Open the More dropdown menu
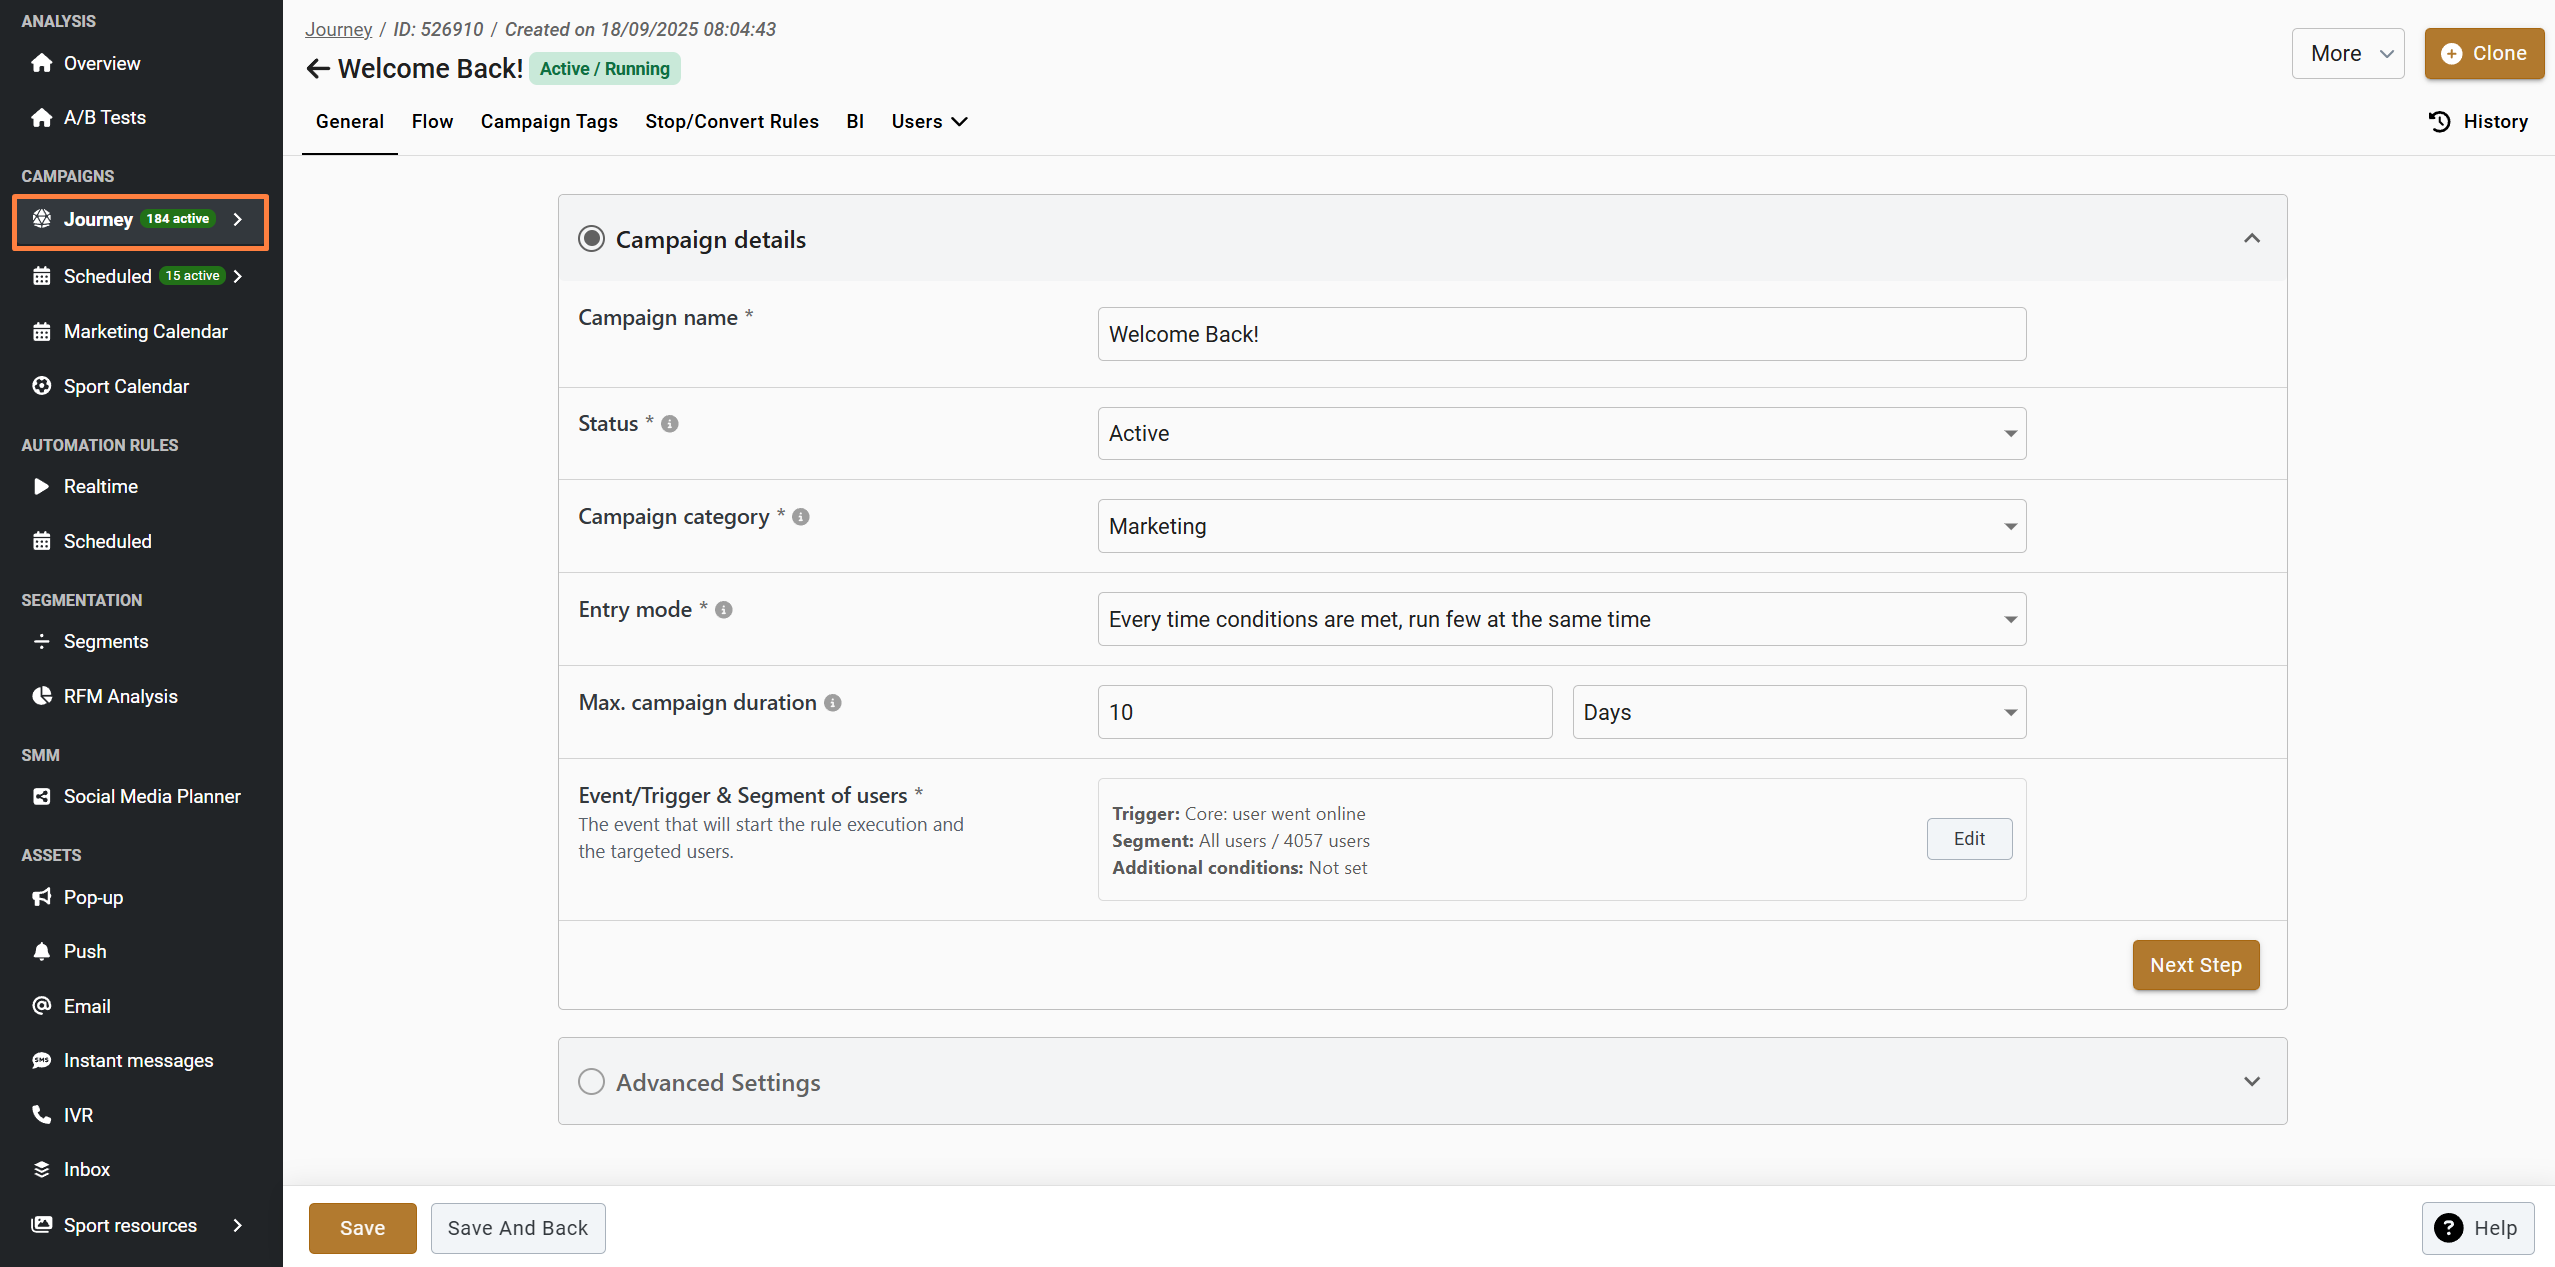 click(2347, 53)
